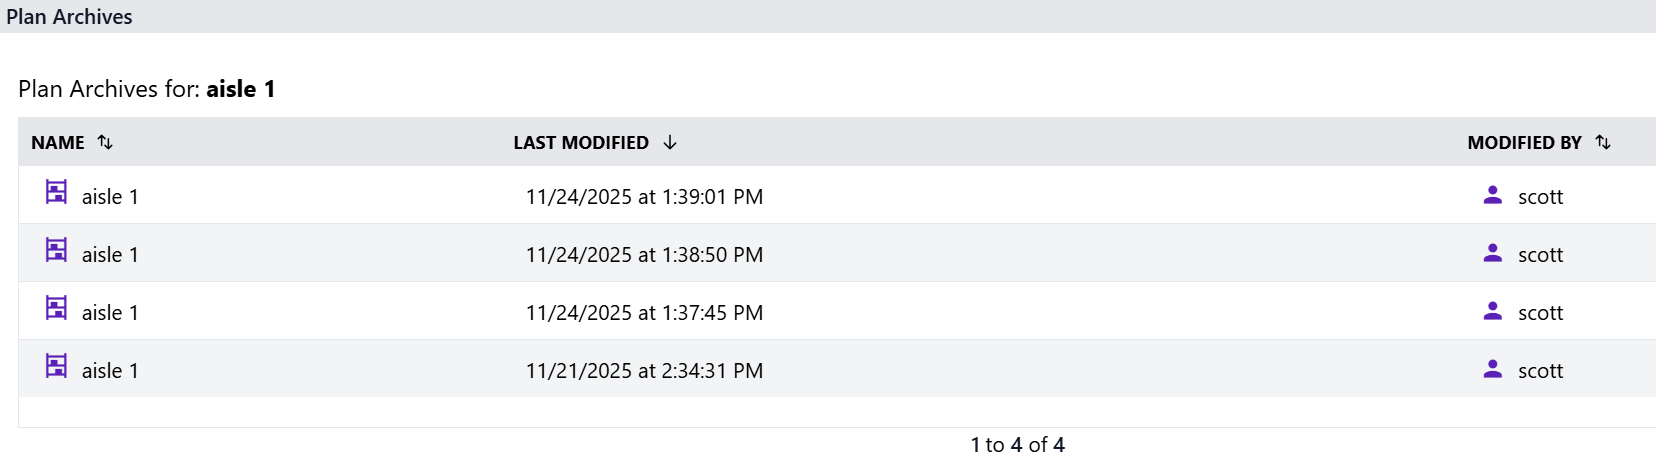Click the 1 to 4 of 4 pagination text
This screenshot has width=1656, height=471.
pyautogui.click(x=1017, y=445)
